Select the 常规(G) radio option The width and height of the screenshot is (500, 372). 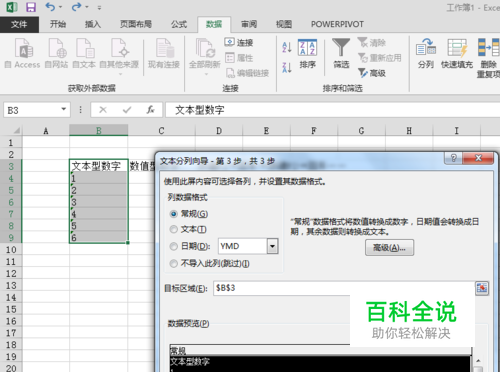(174, 214)
